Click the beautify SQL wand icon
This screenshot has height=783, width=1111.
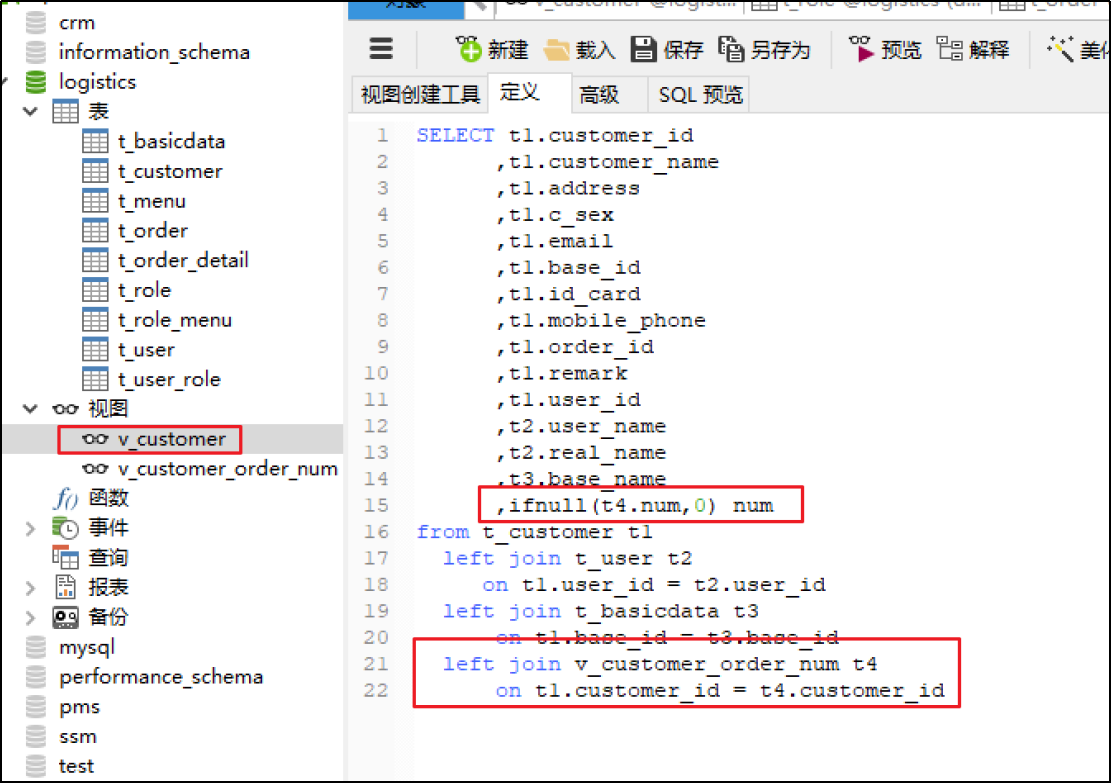click(1060, 50)
